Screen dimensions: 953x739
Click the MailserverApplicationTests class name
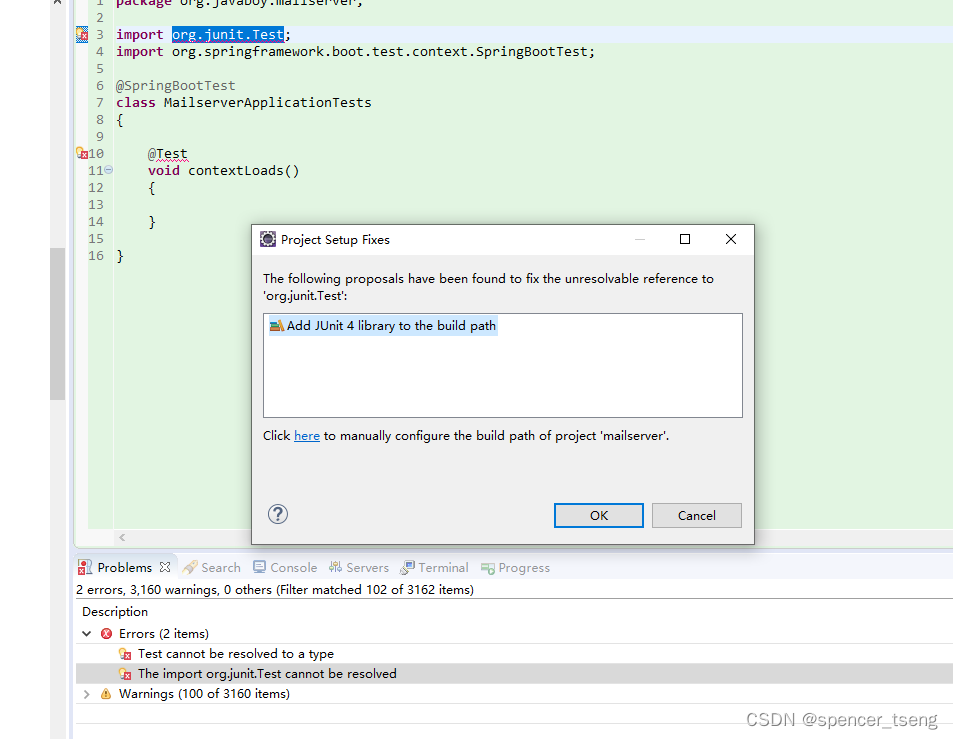(x=267, y=103)
